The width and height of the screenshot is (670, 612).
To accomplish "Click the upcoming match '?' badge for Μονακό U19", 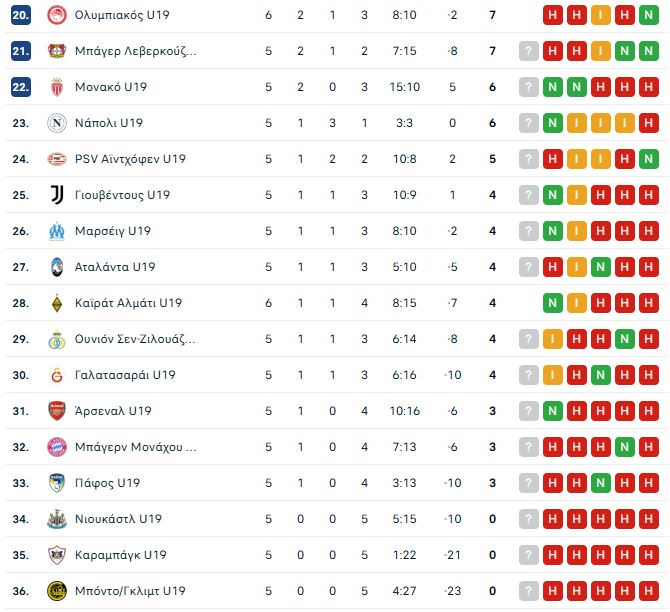I will (529, 87).
